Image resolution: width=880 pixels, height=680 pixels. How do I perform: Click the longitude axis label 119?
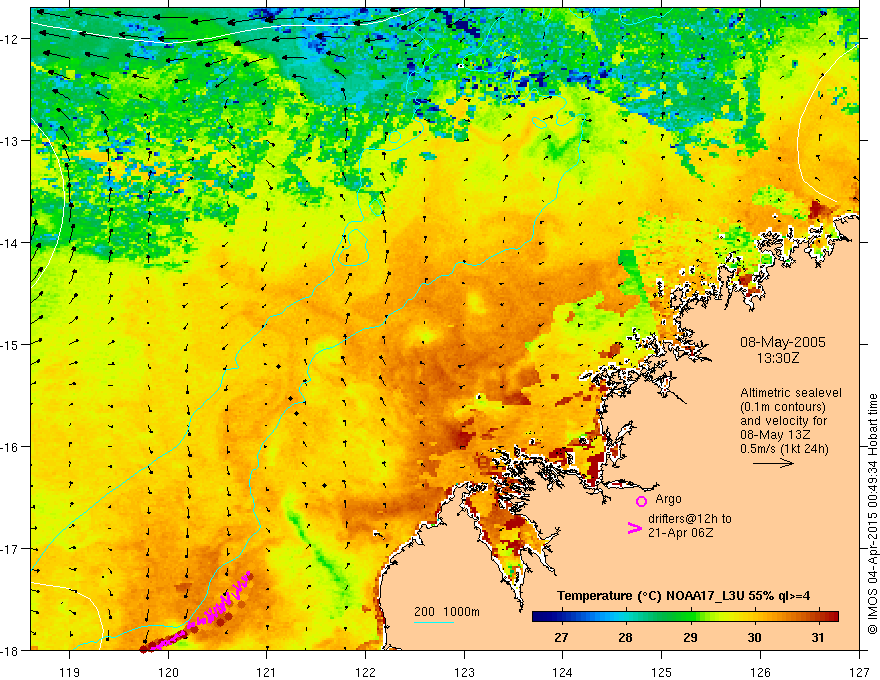pyautogui.click(x=70, y=672)
